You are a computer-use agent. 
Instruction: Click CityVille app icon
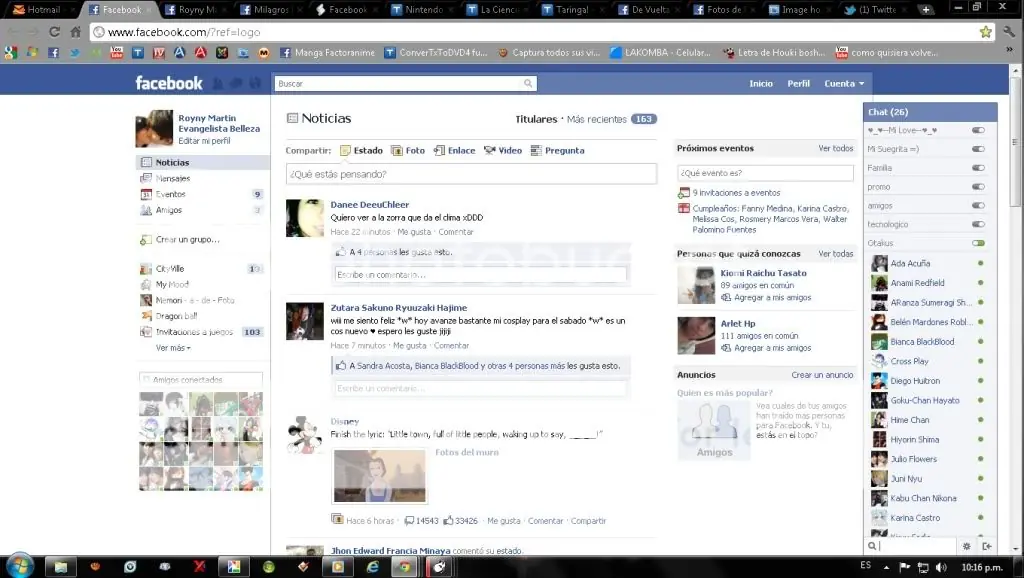(146, 268)
